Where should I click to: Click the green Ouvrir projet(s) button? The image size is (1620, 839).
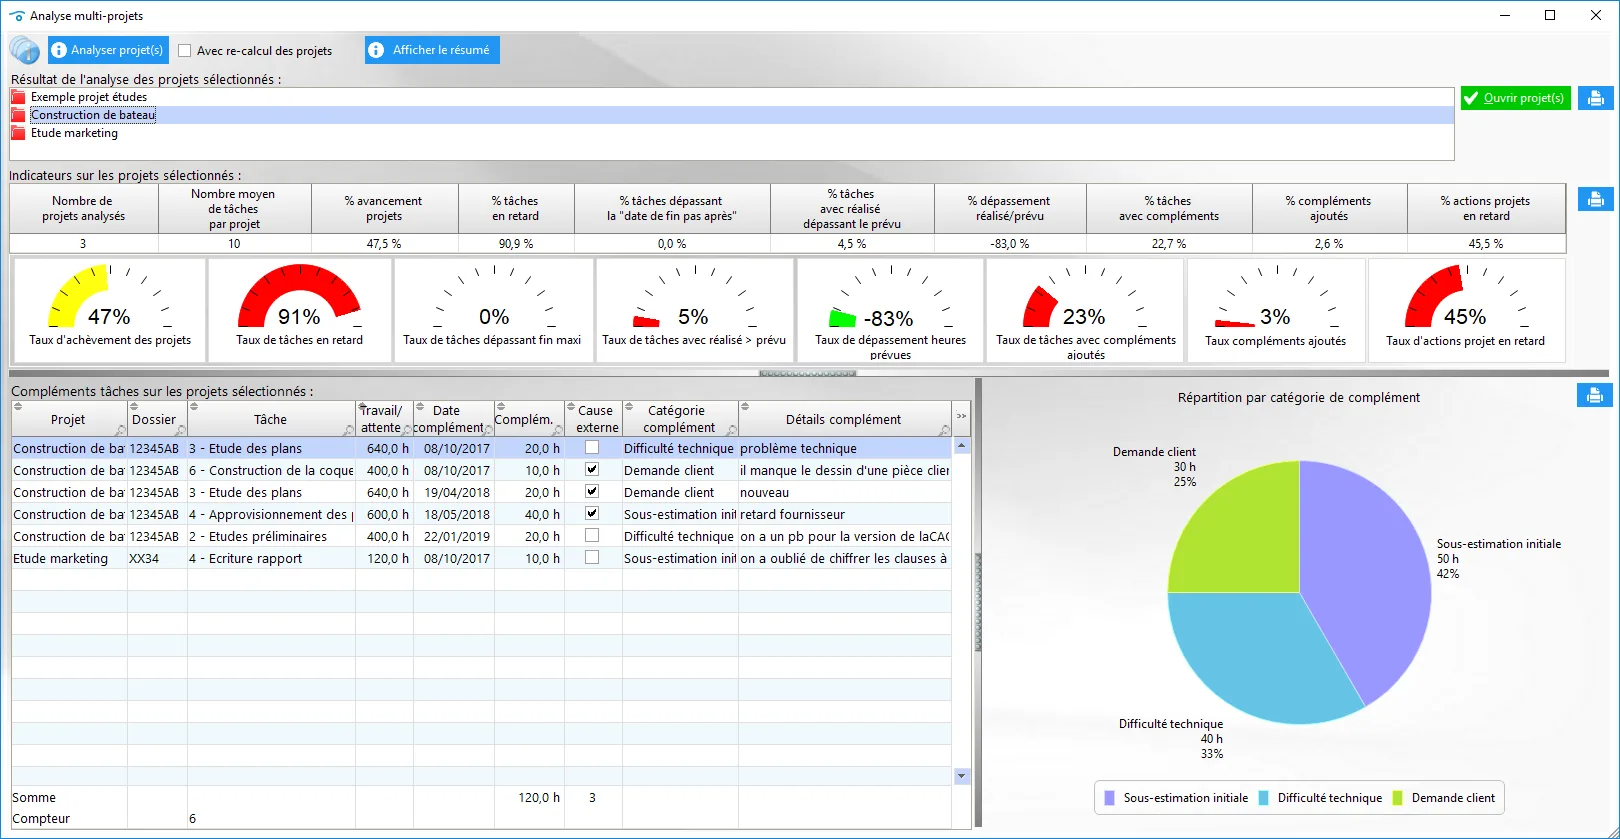pos(1515,98)
